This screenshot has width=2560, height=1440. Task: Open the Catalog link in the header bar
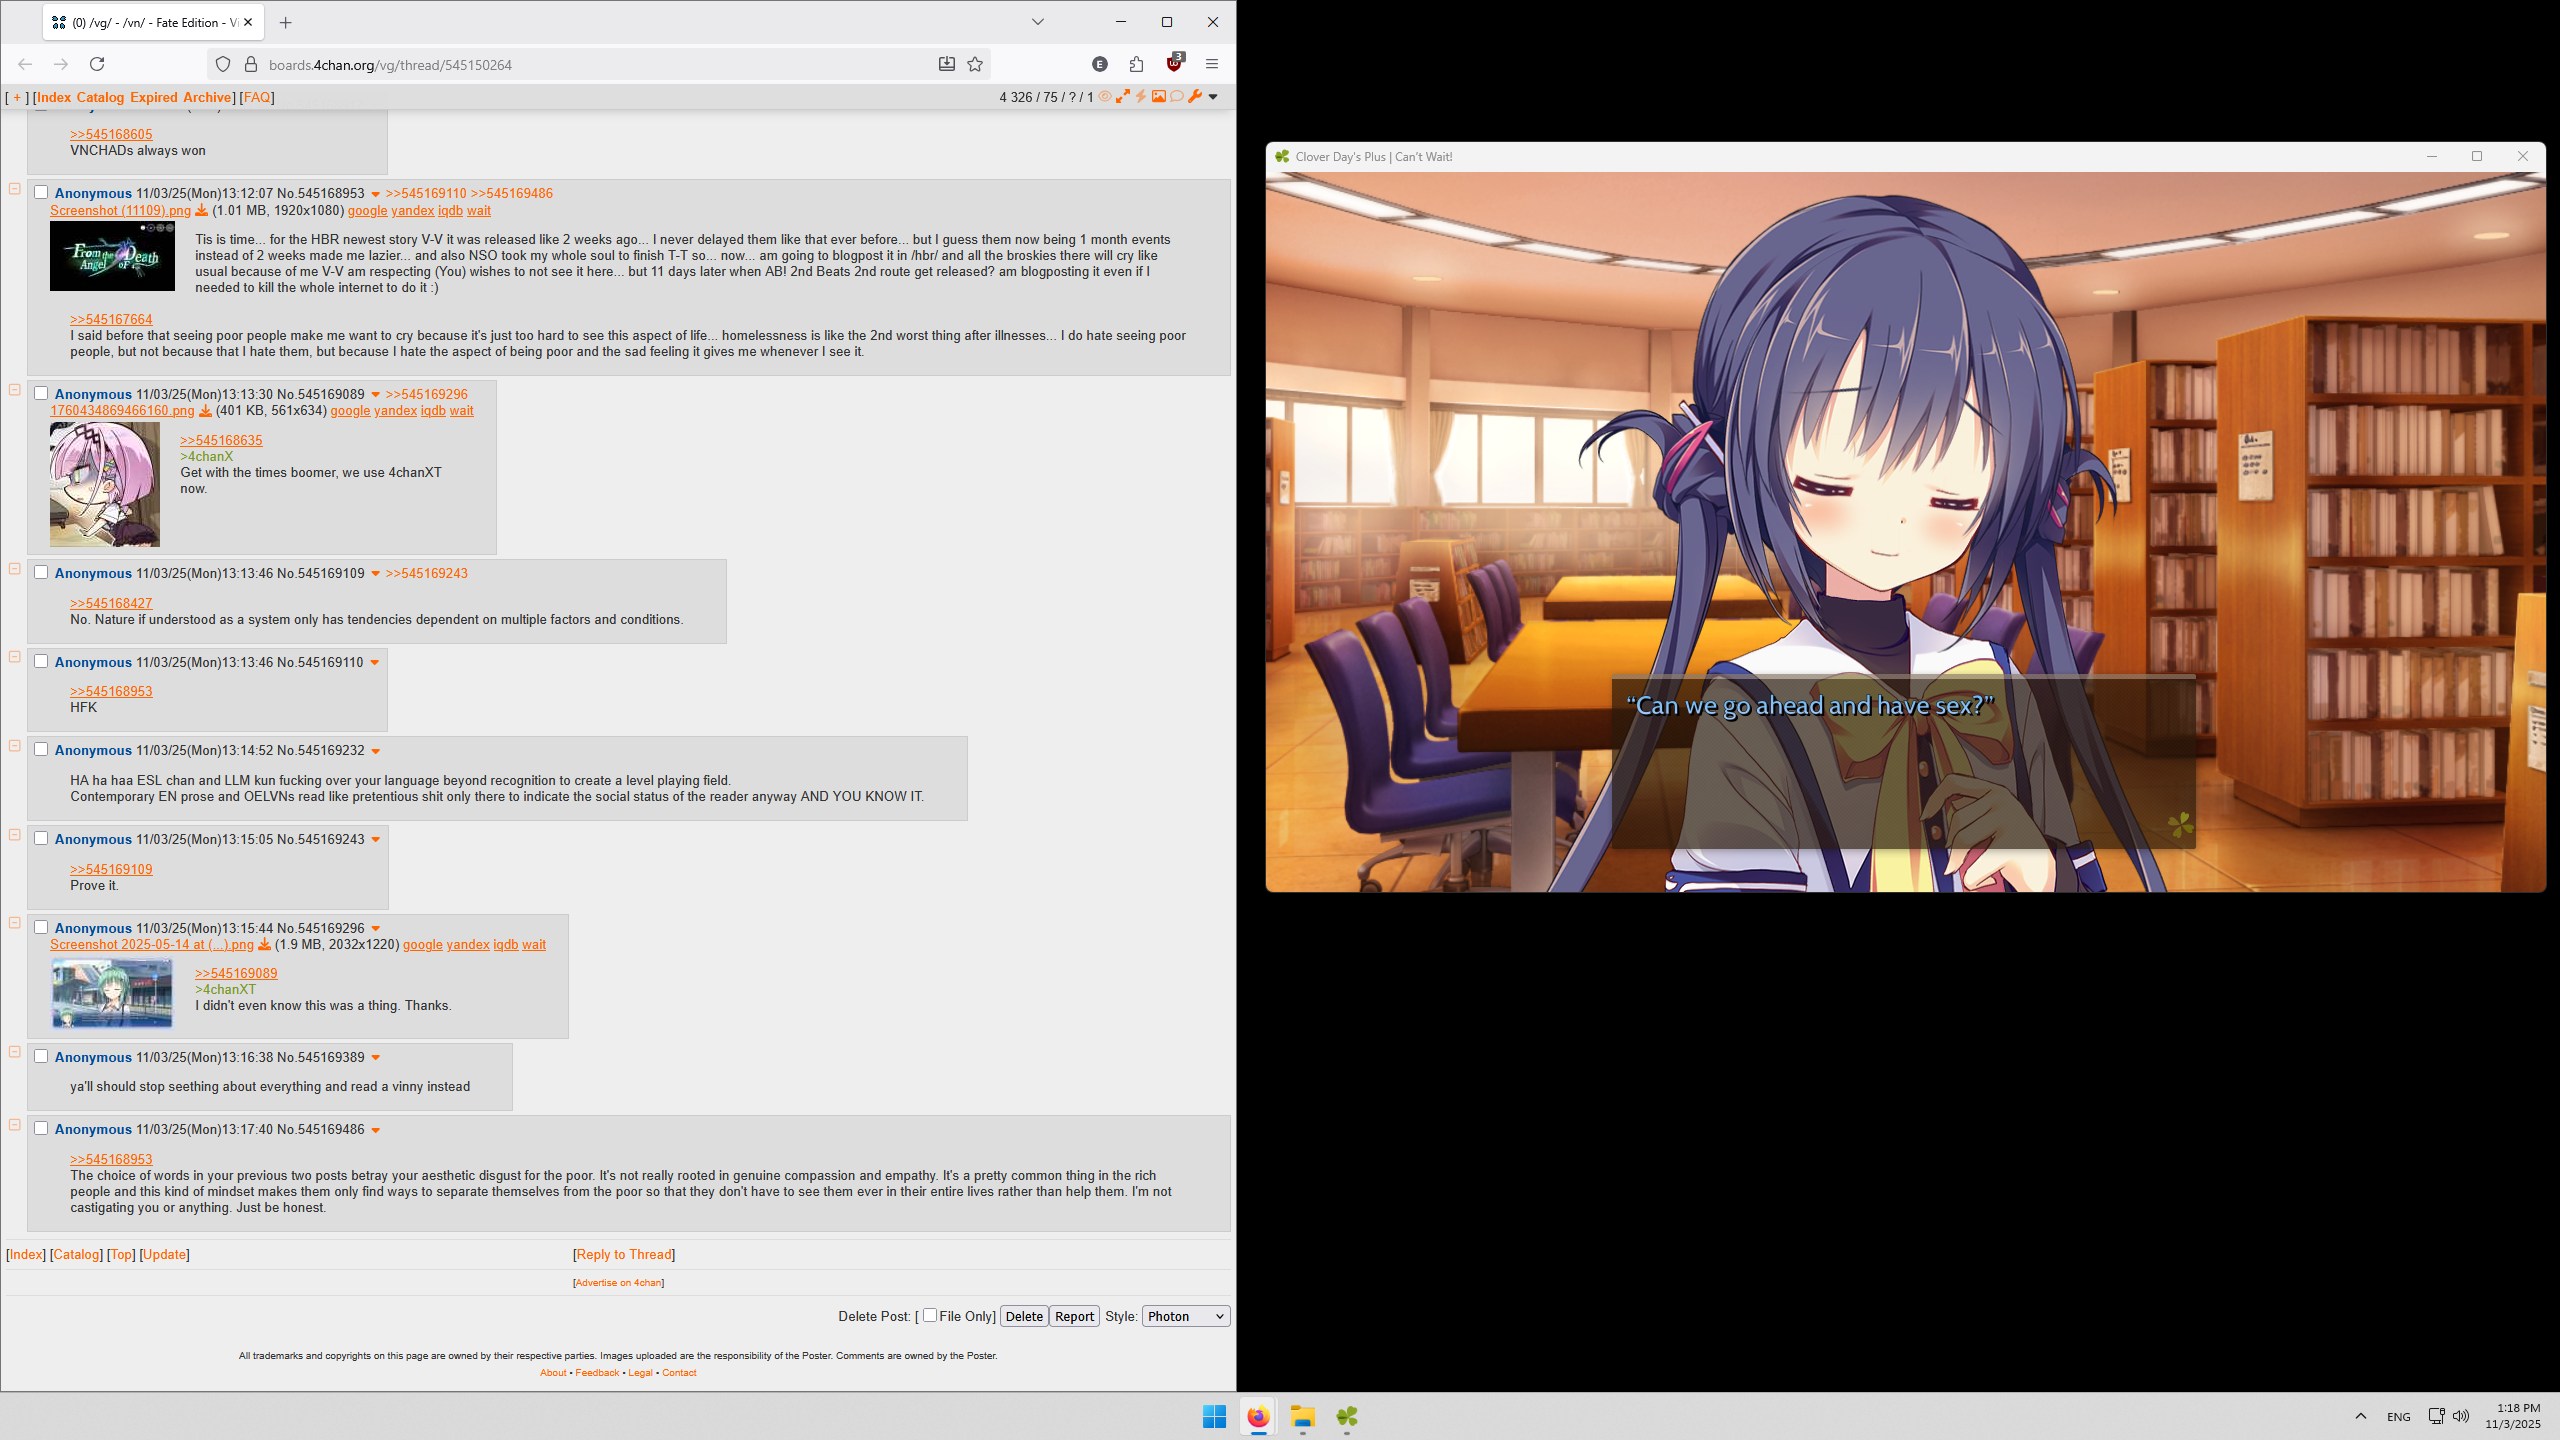[x=100, y=97]
